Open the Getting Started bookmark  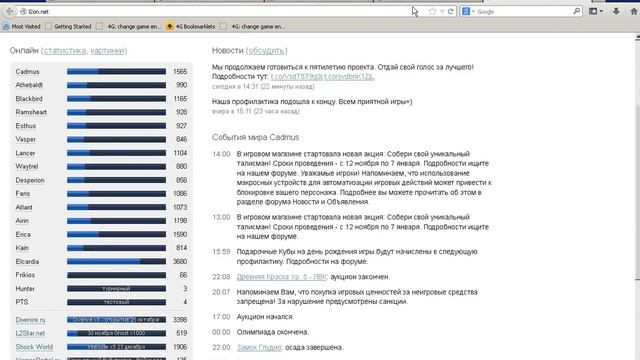[x=68, y=27]
